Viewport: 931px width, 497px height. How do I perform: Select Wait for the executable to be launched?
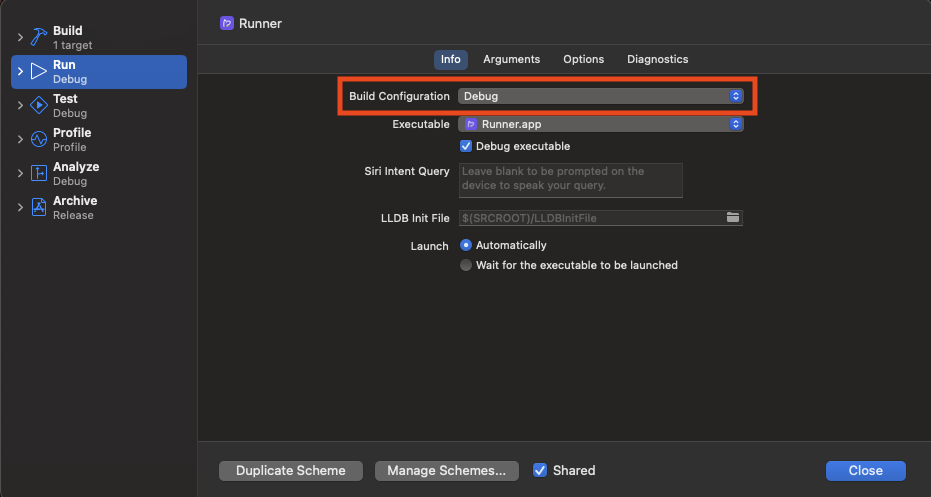click(466, 265)
